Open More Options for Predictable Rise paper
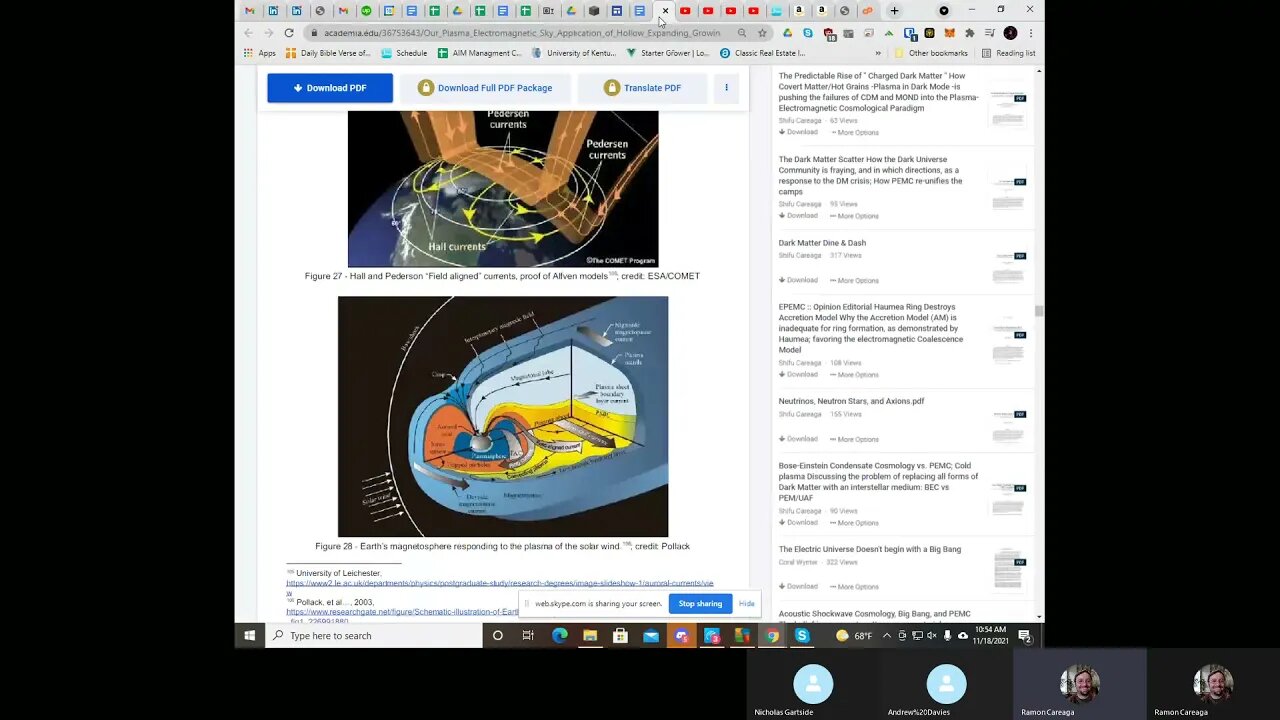 pos(854,132)
